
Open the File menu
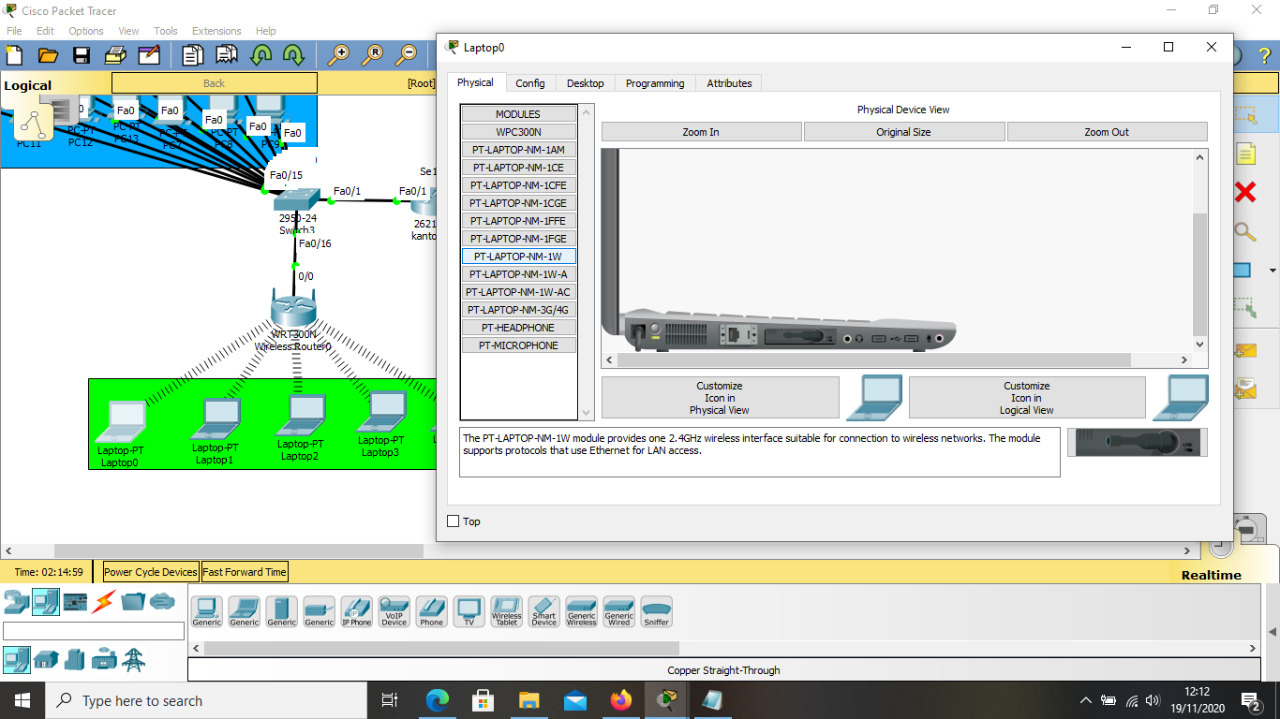coord(14,31)
